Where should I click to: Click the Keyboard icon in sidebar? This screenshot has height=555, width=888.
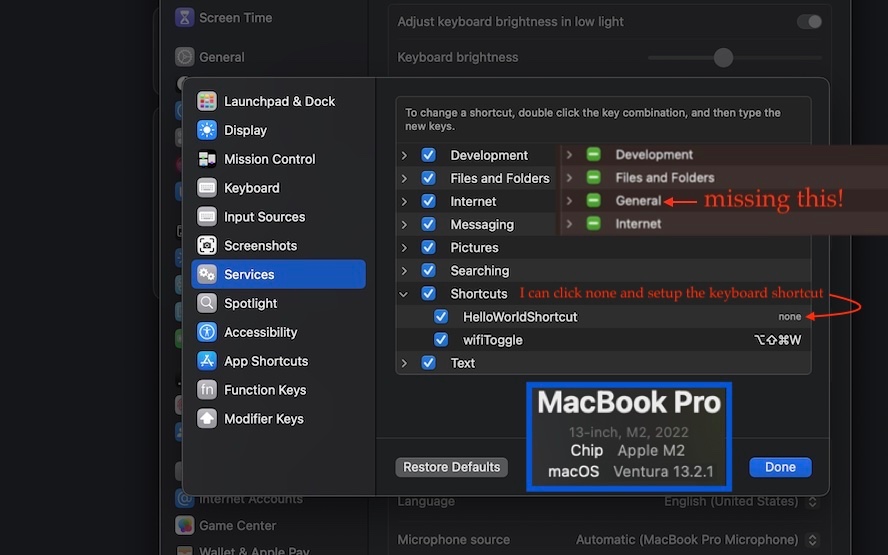pos(207,188)
